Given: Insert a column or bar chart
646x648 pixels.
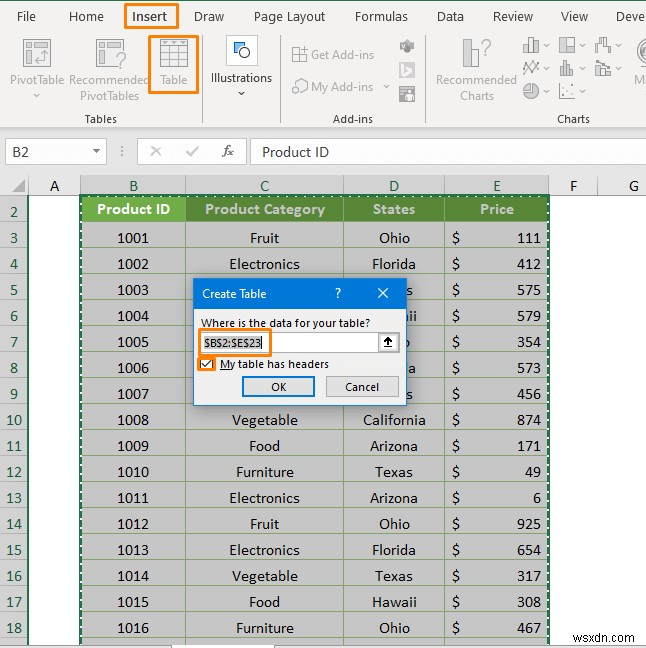Looking at the screenshot, I should click(x=531, y=45).
